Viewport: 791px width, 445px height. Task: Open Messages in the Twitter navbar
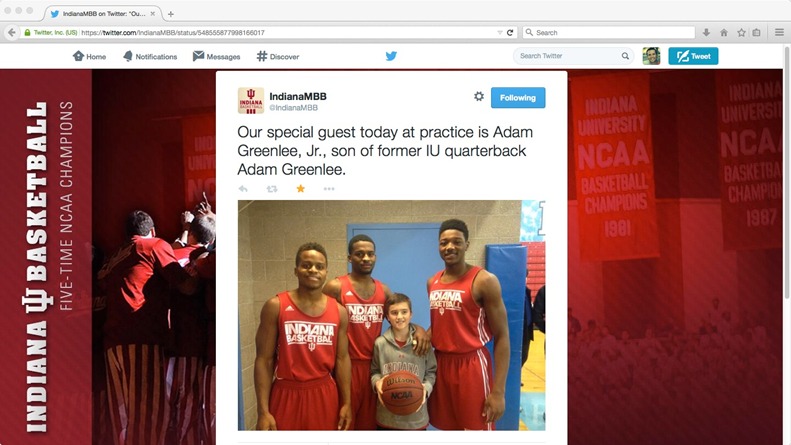point(216,57)
